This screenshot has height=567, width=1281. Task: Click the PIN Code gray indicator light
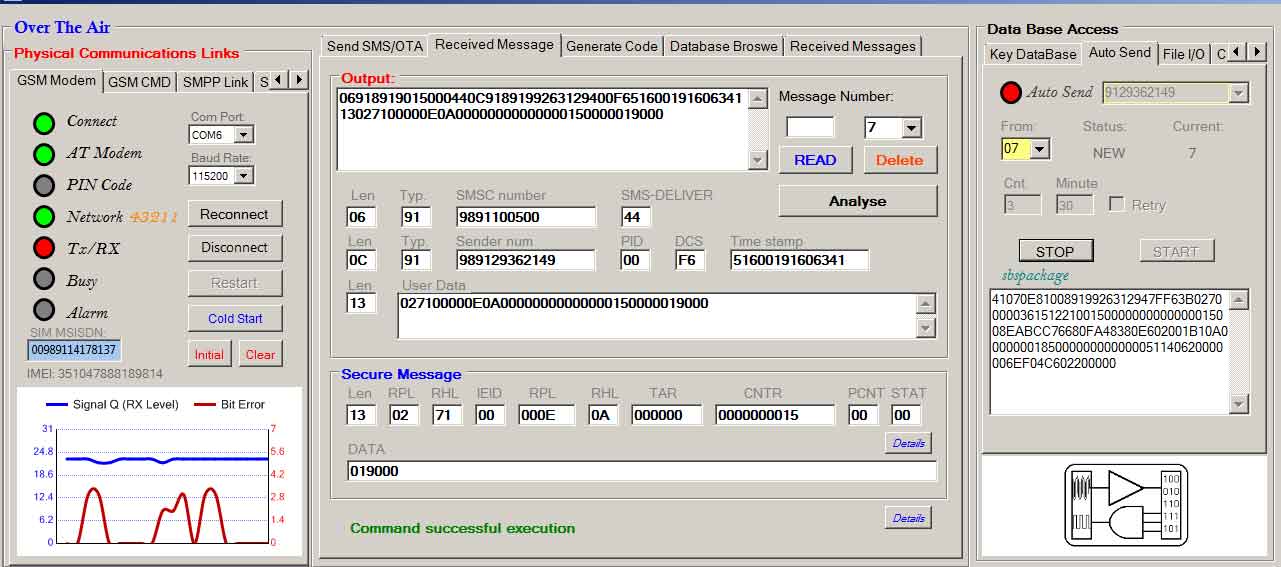pos(44,186)
